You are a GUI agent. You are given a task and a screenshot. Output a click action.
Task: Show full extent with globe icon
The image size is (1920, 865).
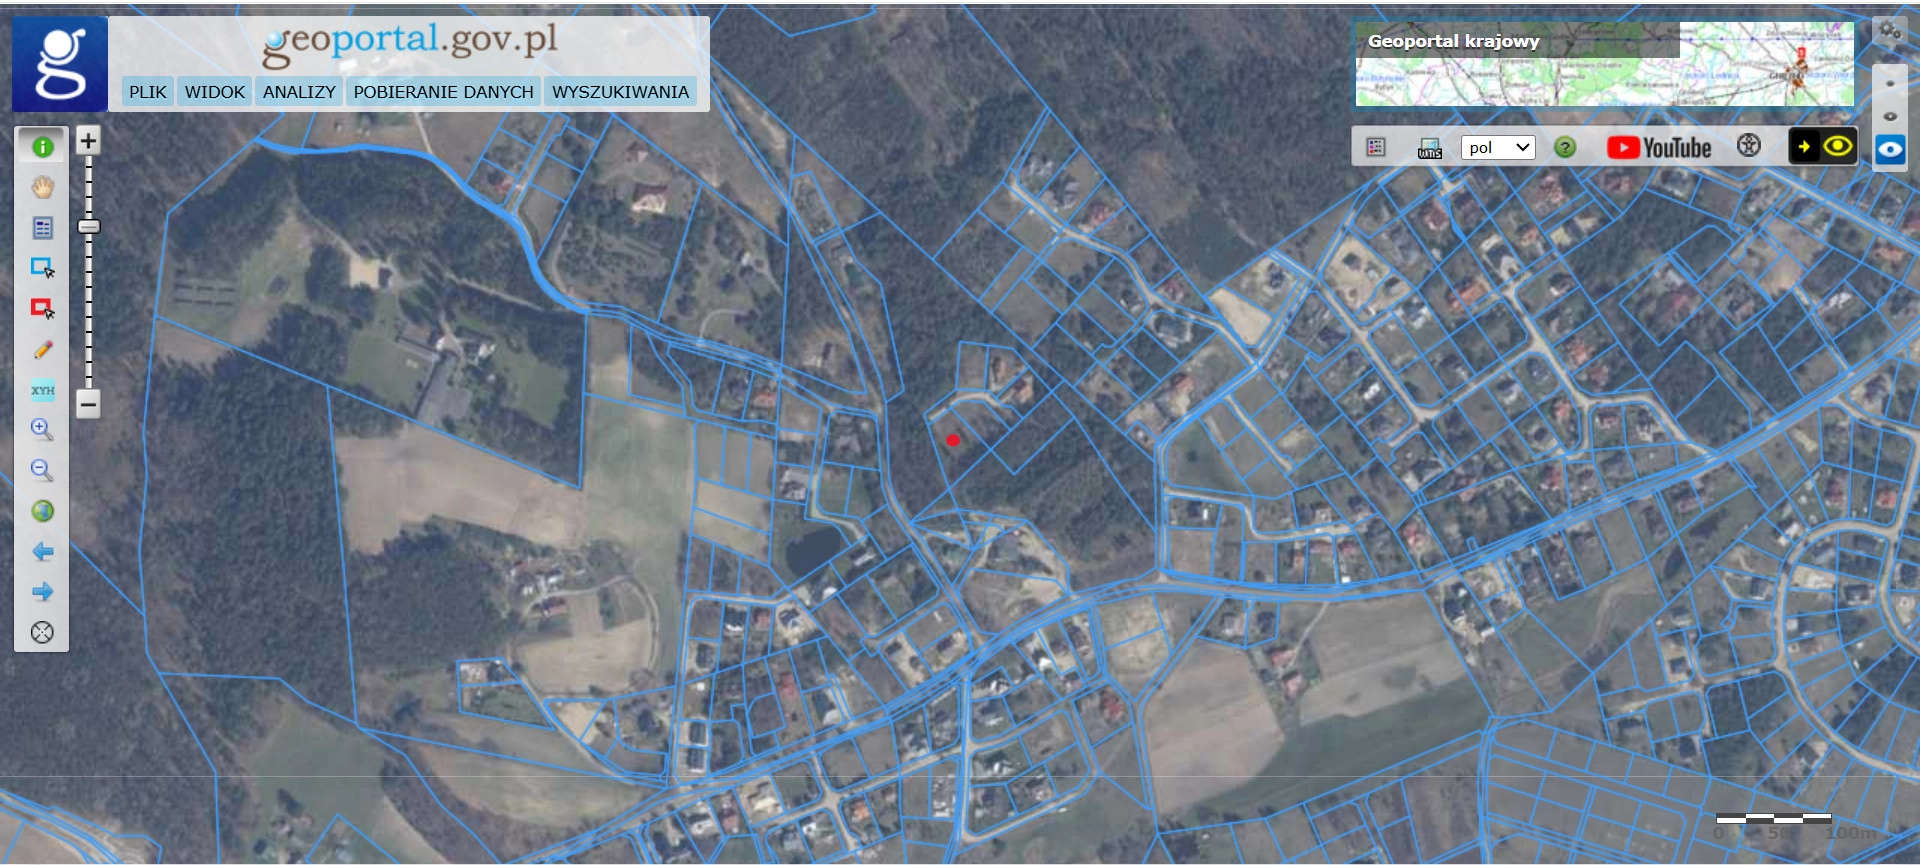tap(42, 511)
